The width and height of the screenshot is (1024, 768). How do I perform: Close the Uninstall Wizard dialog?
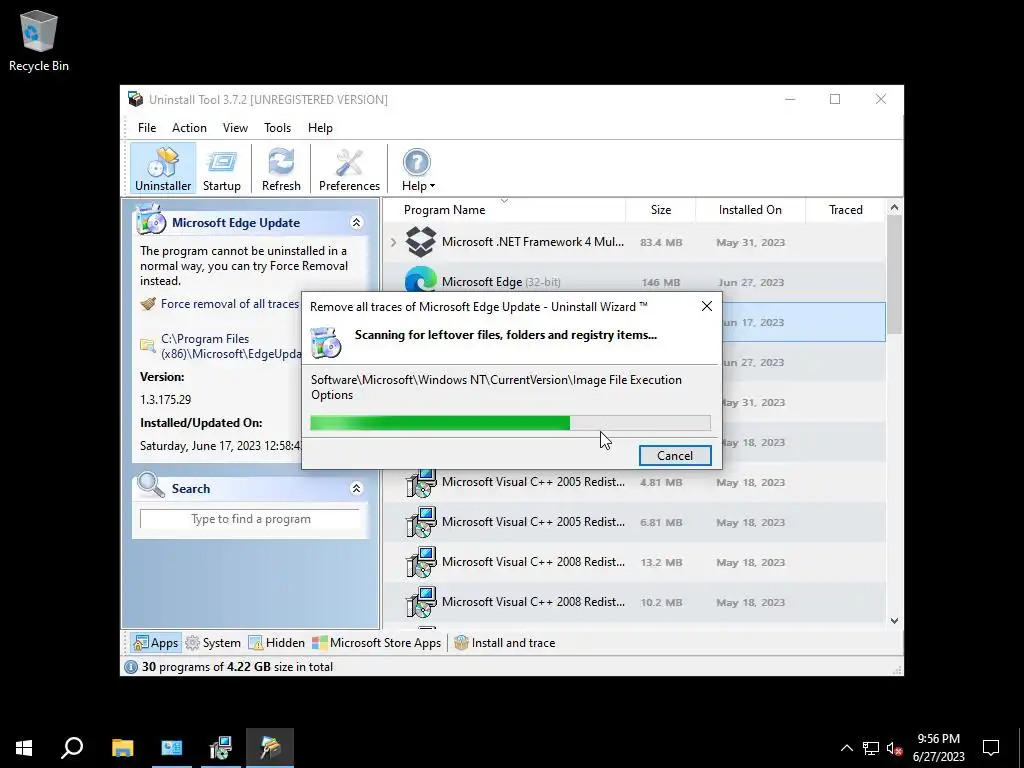pyautogui.click(x=707, y=306)
